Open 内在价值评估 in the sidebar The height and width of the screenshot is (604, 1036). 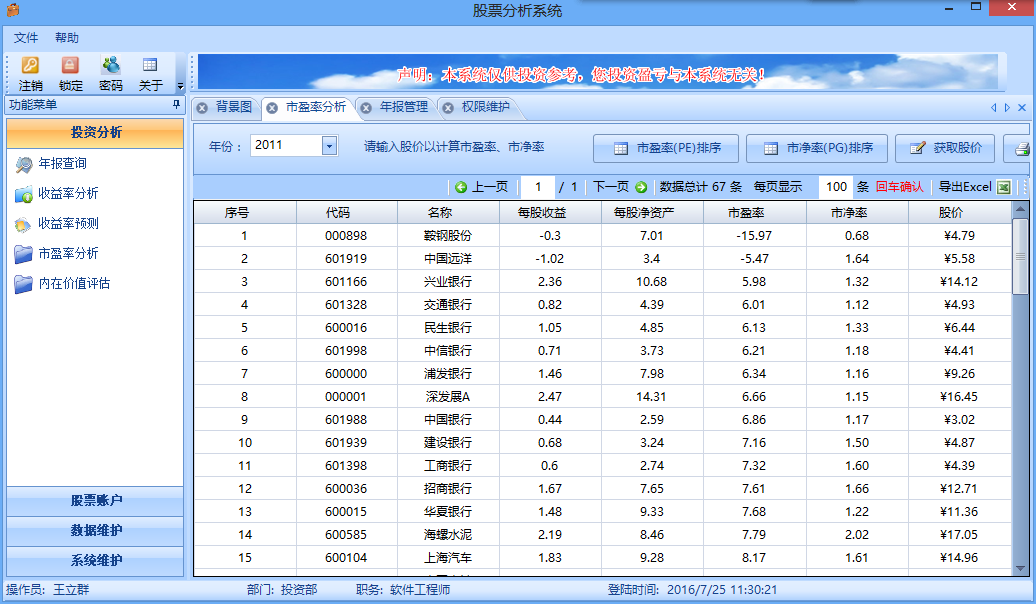pyautogui.click(x=74, y=283)
